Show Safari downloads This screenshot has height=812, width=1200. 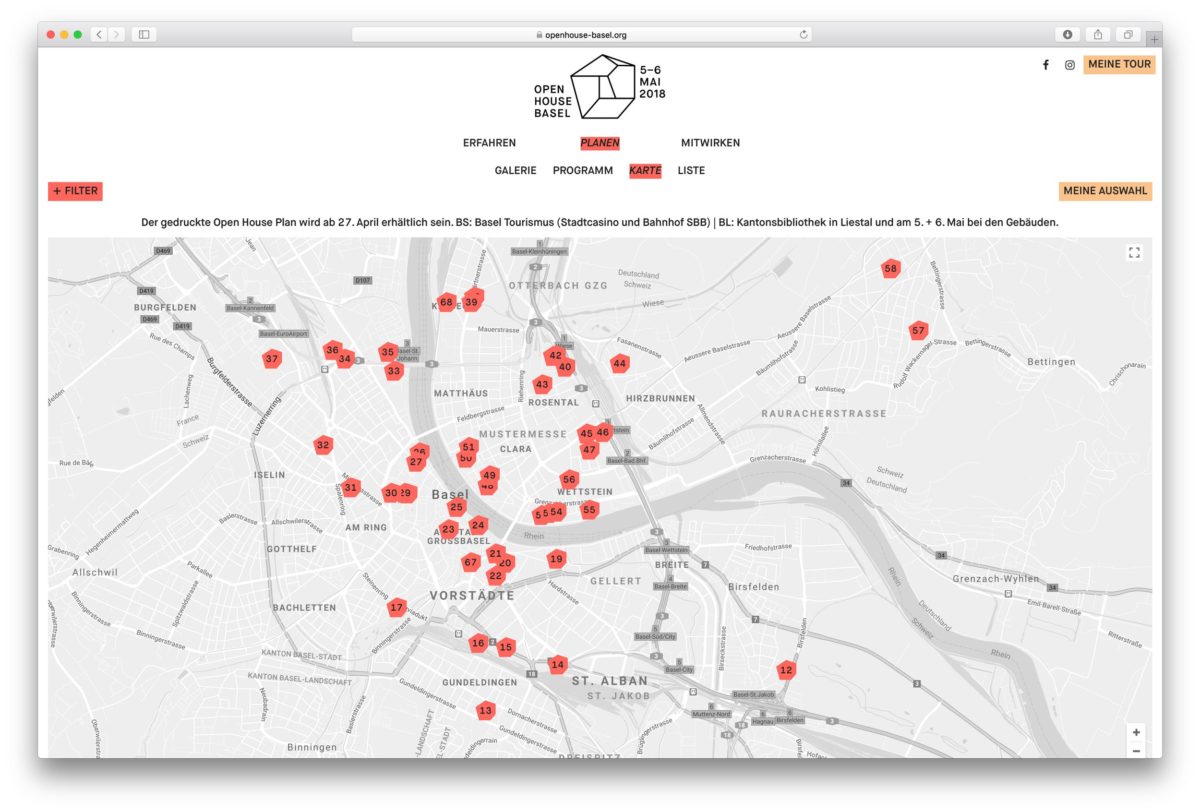1067,35
